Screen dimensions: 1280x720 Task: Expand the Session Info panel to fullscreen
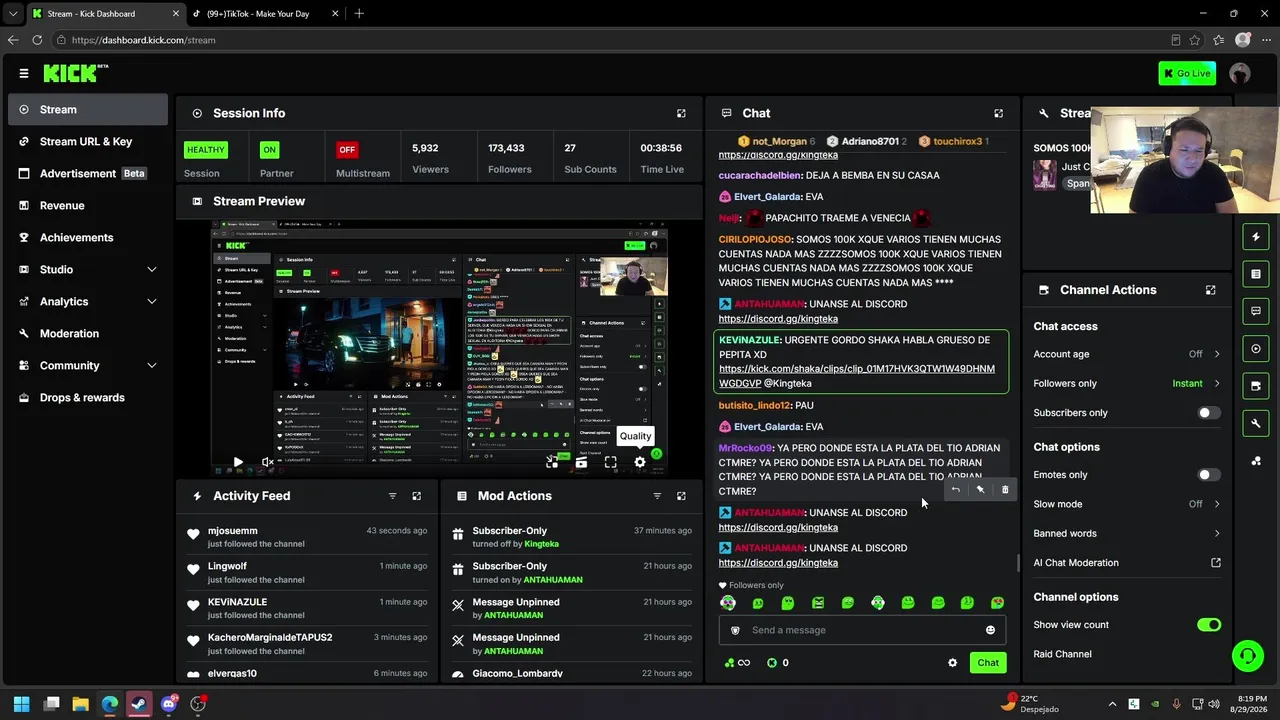pos(681,114)
